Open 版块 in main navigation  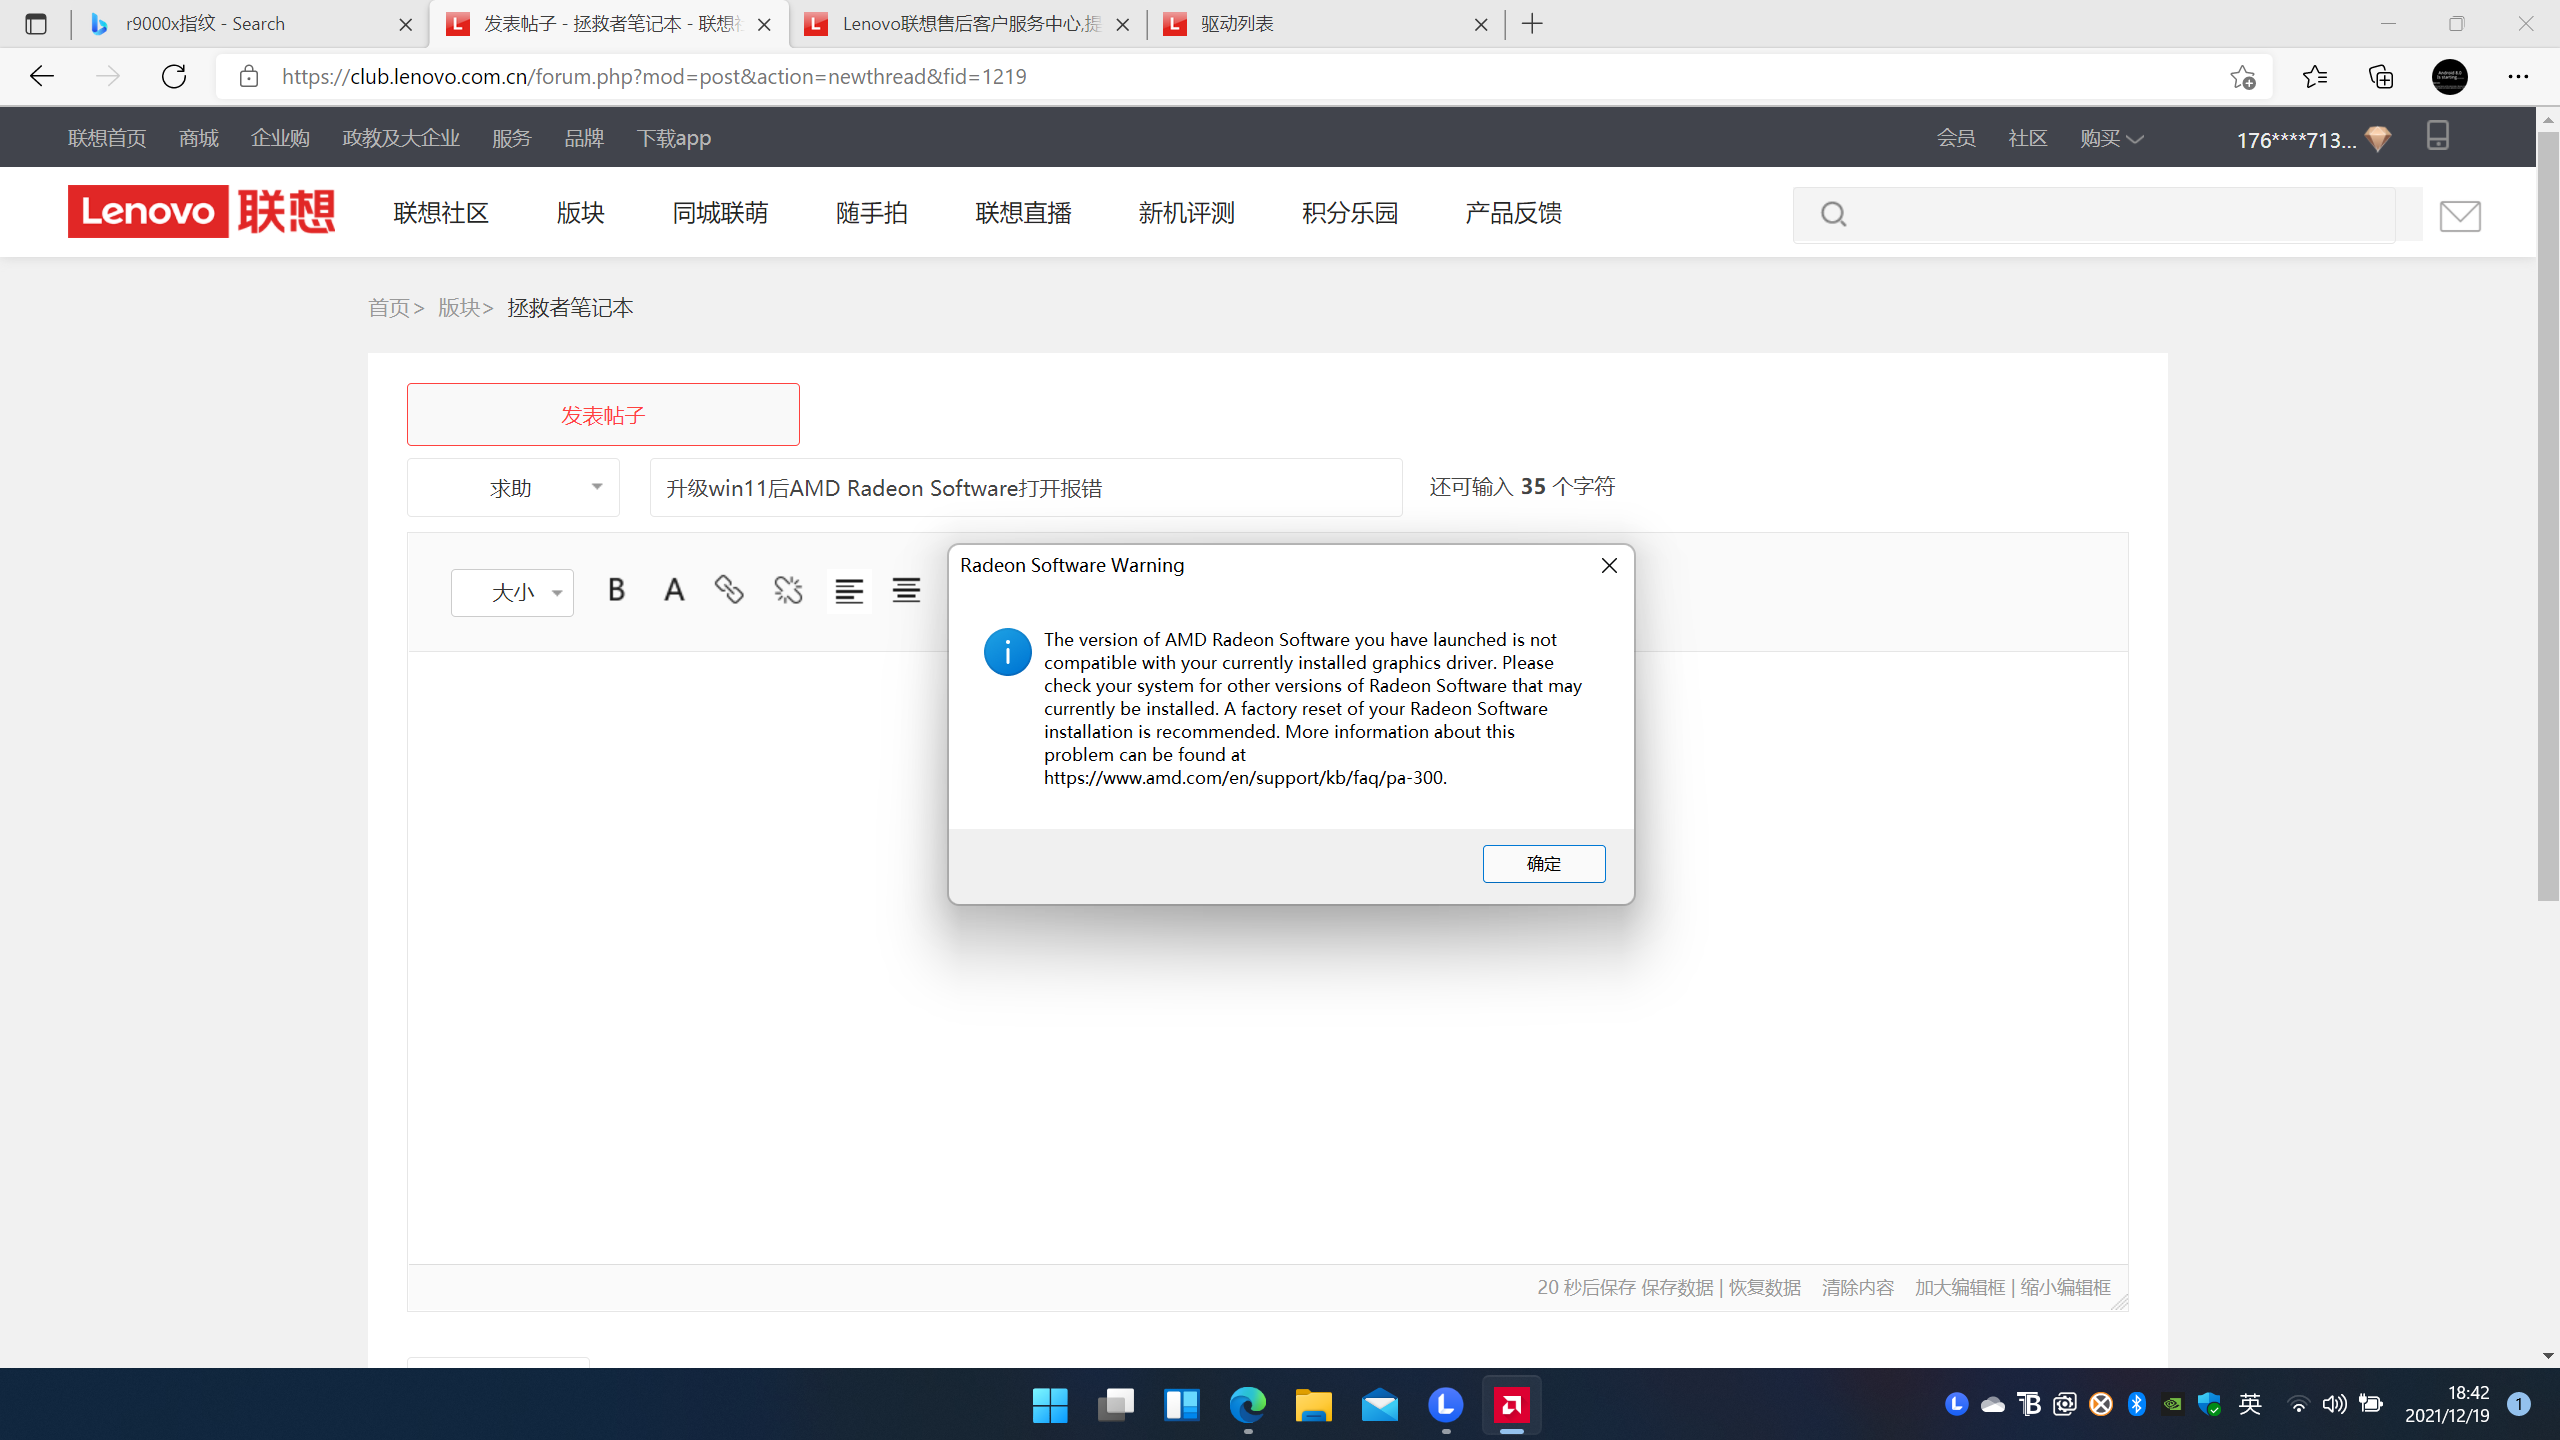click(581, 213)
